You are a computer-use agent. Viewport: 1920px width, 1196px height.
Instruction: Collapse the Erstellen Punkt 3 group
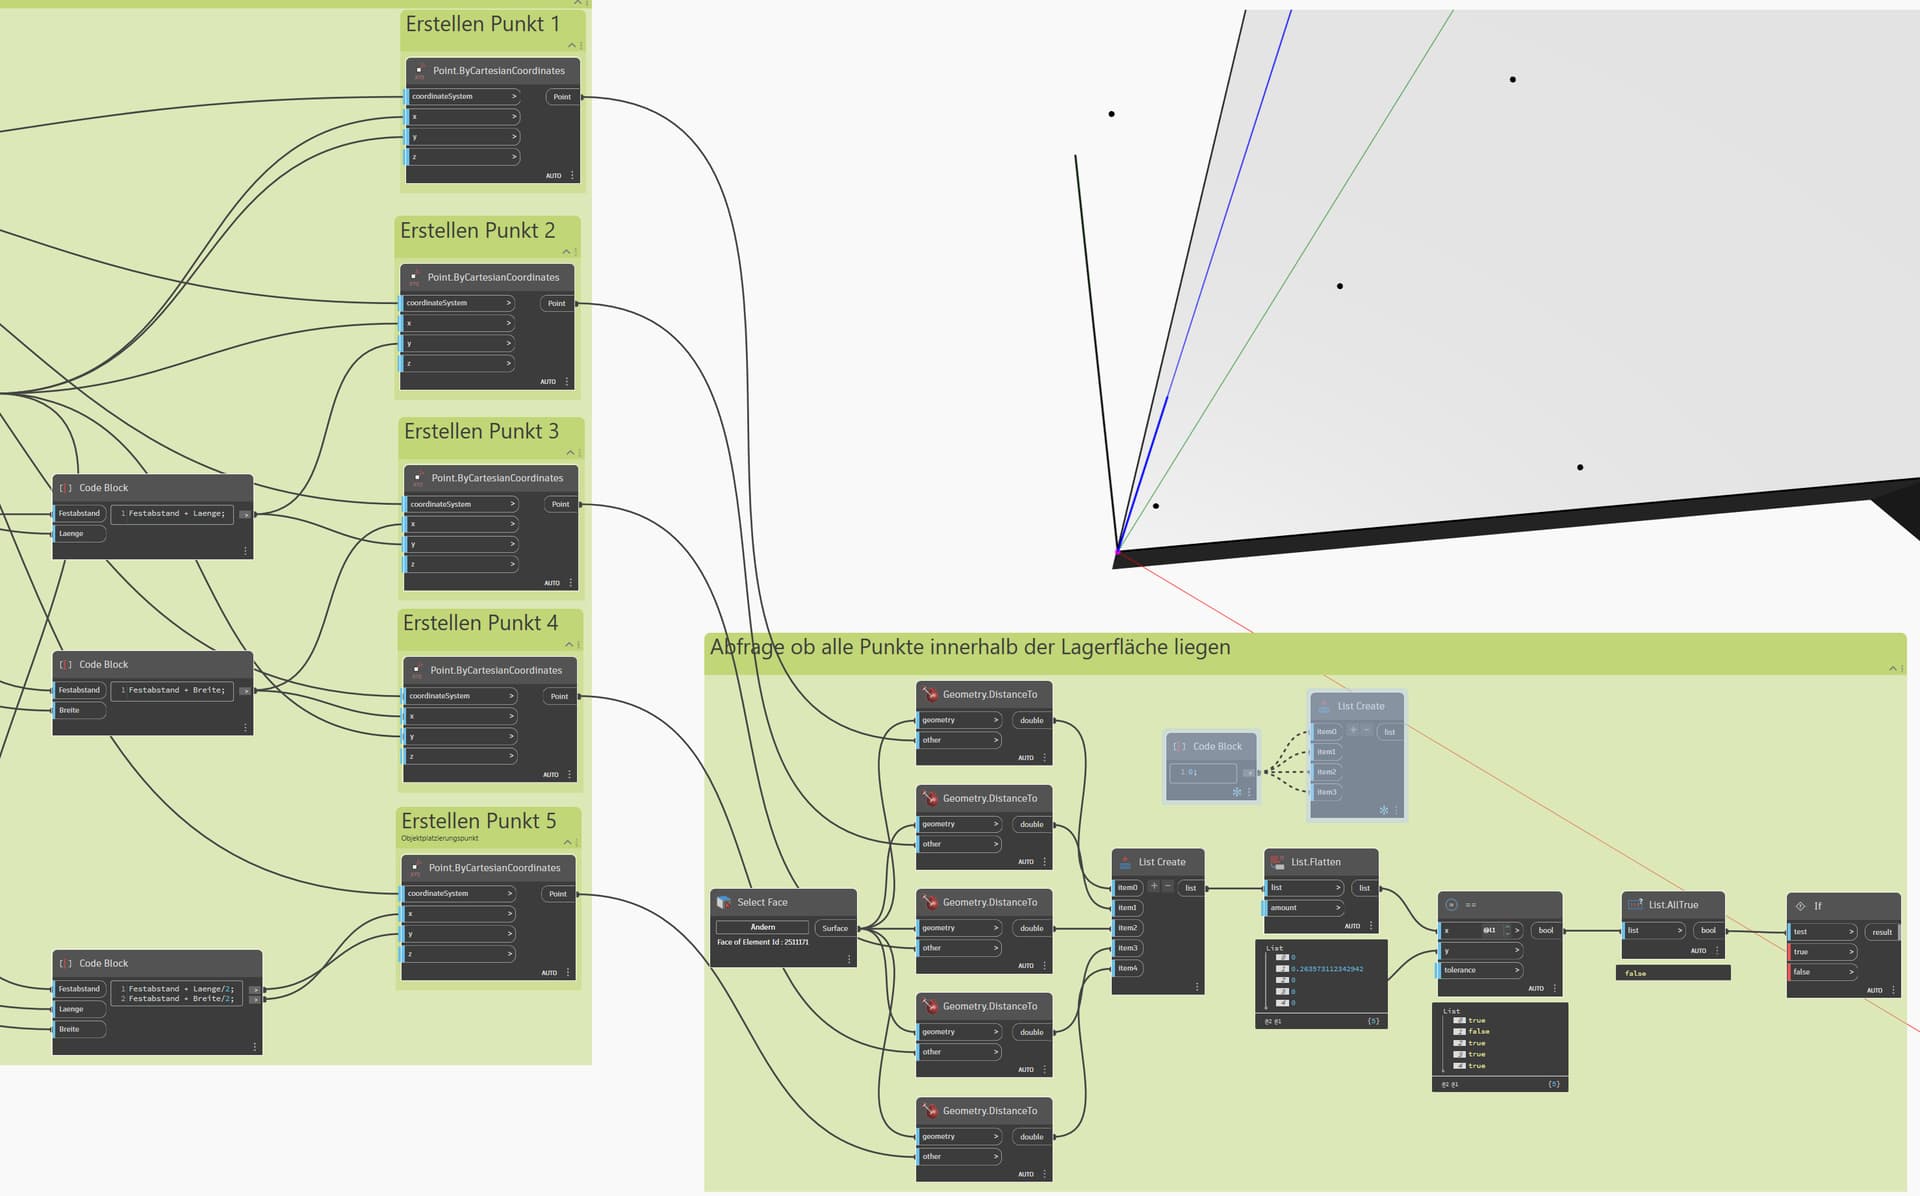(x=571, y=453)
